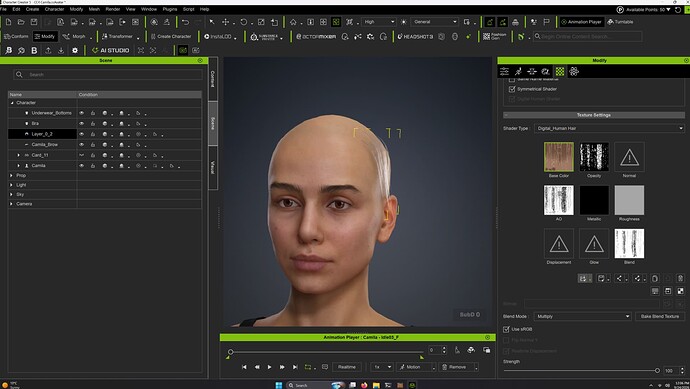690x389 pixels.
Task: Open a project using the folder icon
Action: (x=21, y=22)
